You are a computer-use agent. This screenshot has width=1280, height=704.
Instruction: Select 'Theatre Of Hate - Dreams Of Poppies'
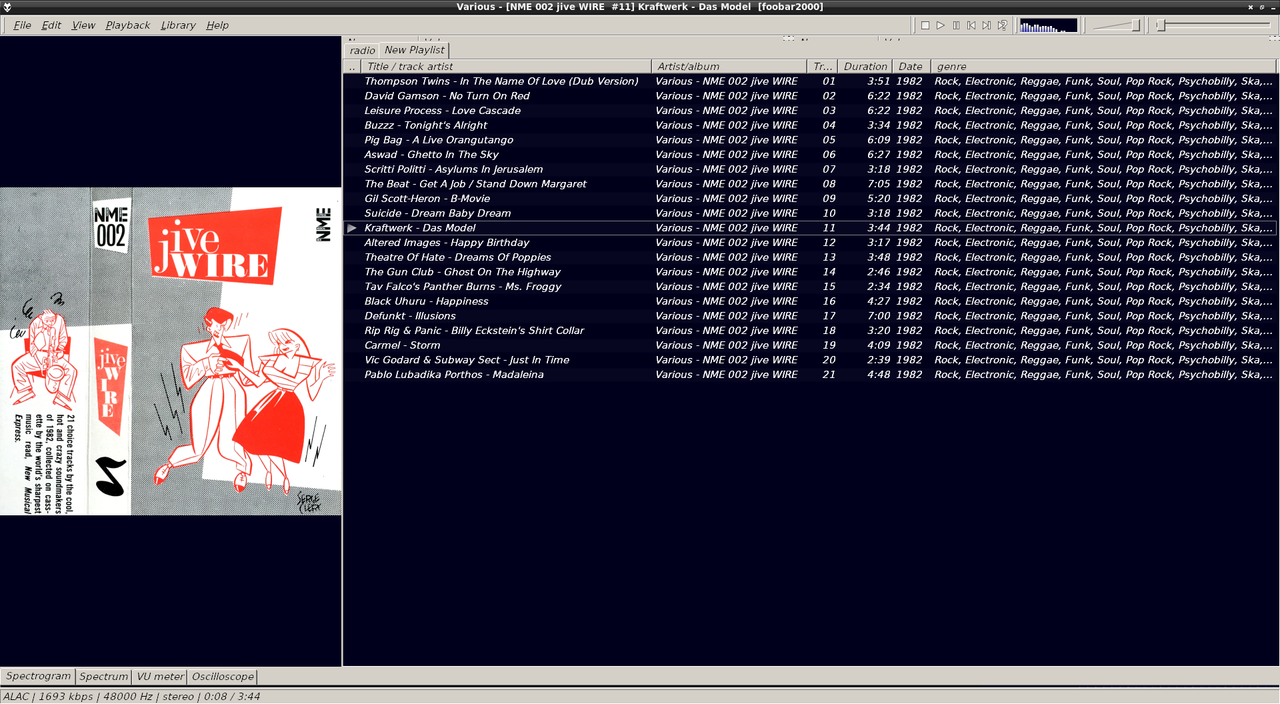(x=457, y=257)
